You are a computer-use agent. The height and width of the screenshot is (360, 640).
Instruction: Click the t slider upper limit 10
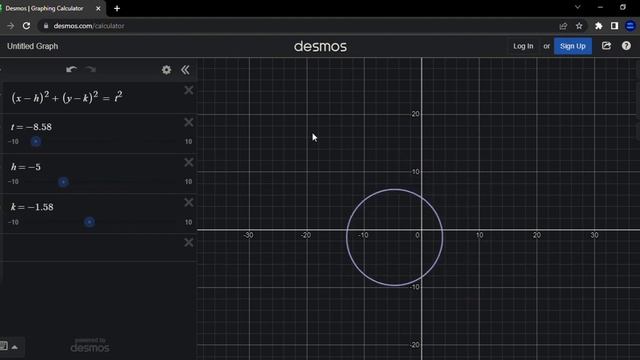(x=188, y=142)
